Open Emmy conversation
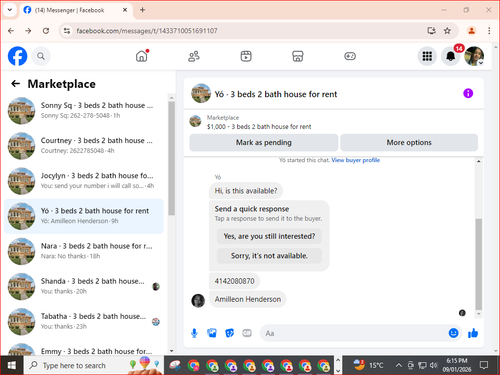 [x=84, y=349]
